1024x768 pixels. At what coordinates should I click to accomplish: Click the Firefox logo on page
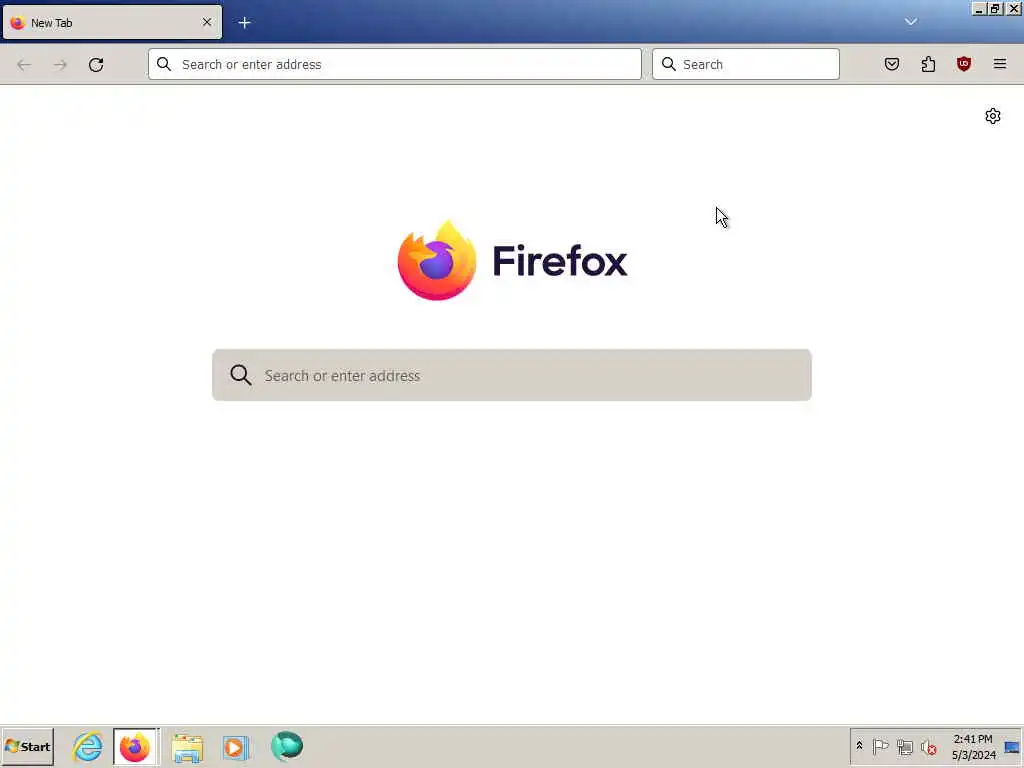512,261
